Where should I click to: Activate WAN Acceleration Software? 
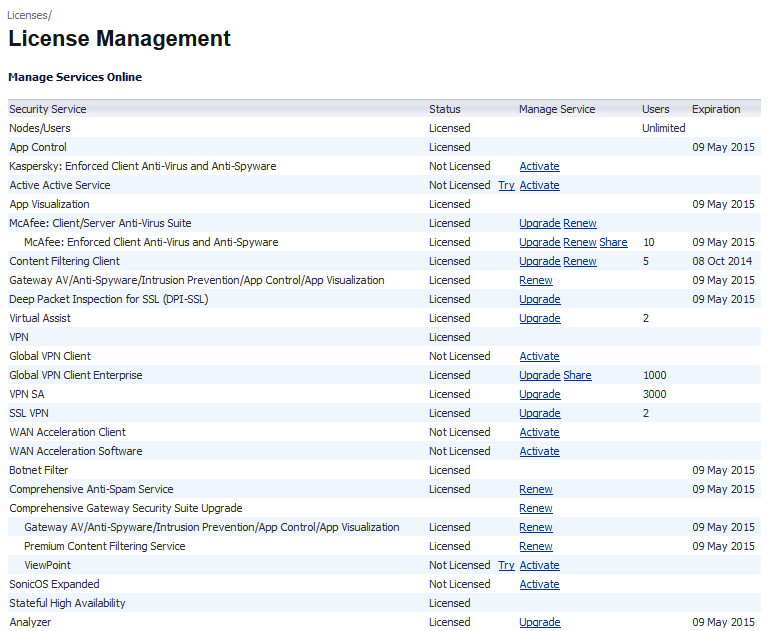(x=539, y=451)
